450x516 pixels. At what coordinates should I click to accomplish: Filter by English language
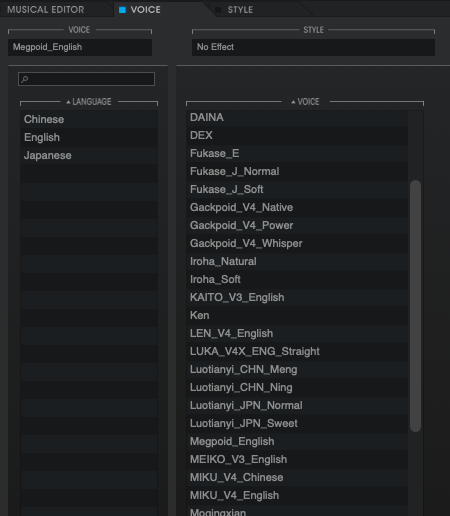pos(89,137)
